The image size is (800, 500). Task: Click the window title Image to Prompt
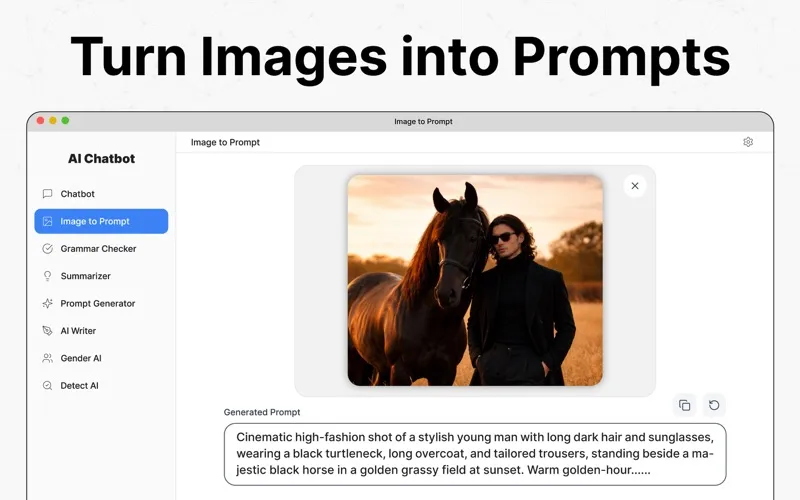tap(423, 121)
